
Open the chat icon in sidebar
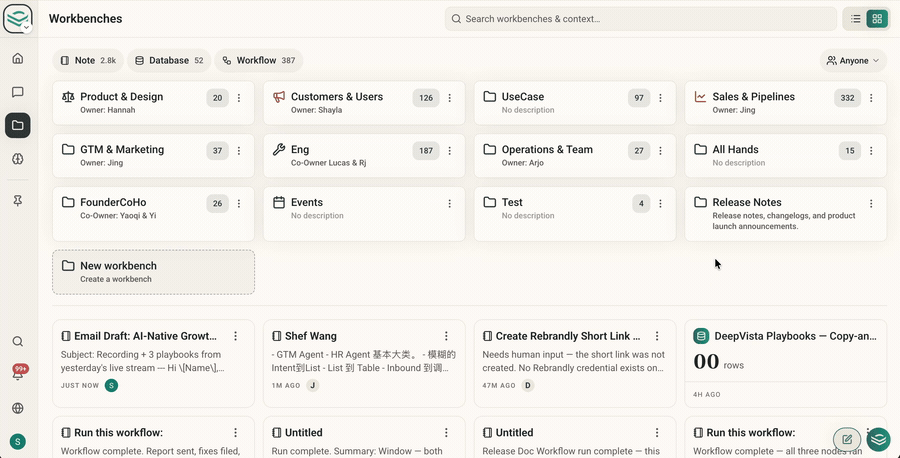coord(18,92)
